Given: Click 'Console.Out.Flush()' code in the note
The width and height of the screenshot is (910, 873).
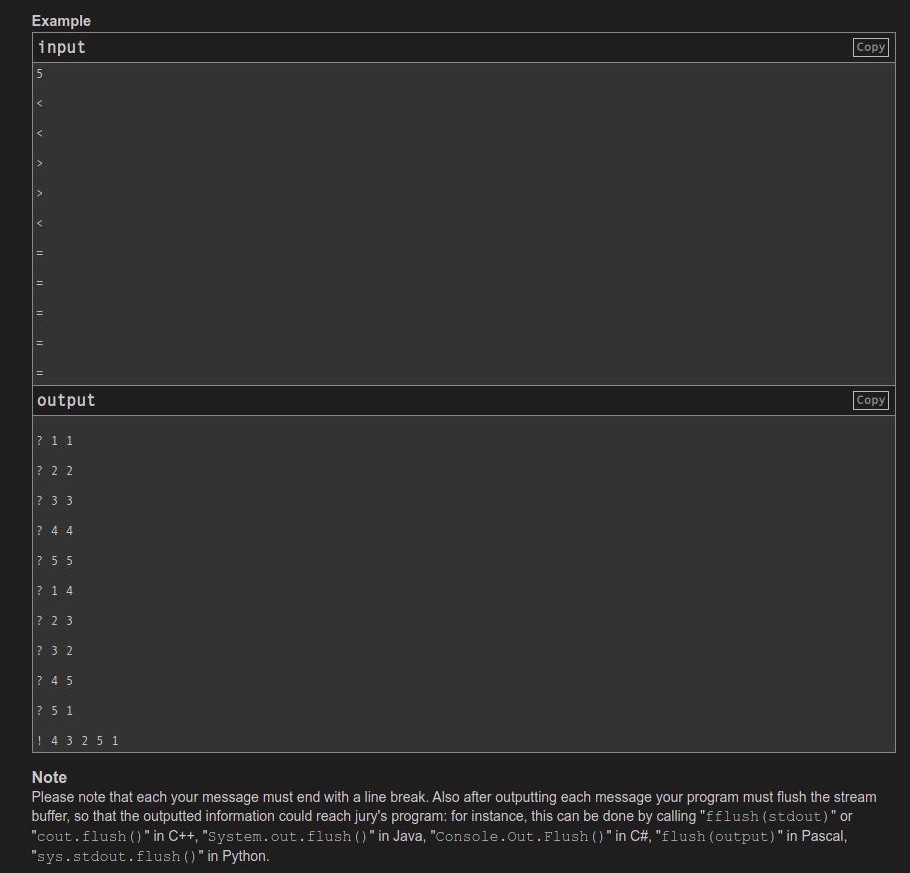Looking at the screenshot, I should coord(521,836).
